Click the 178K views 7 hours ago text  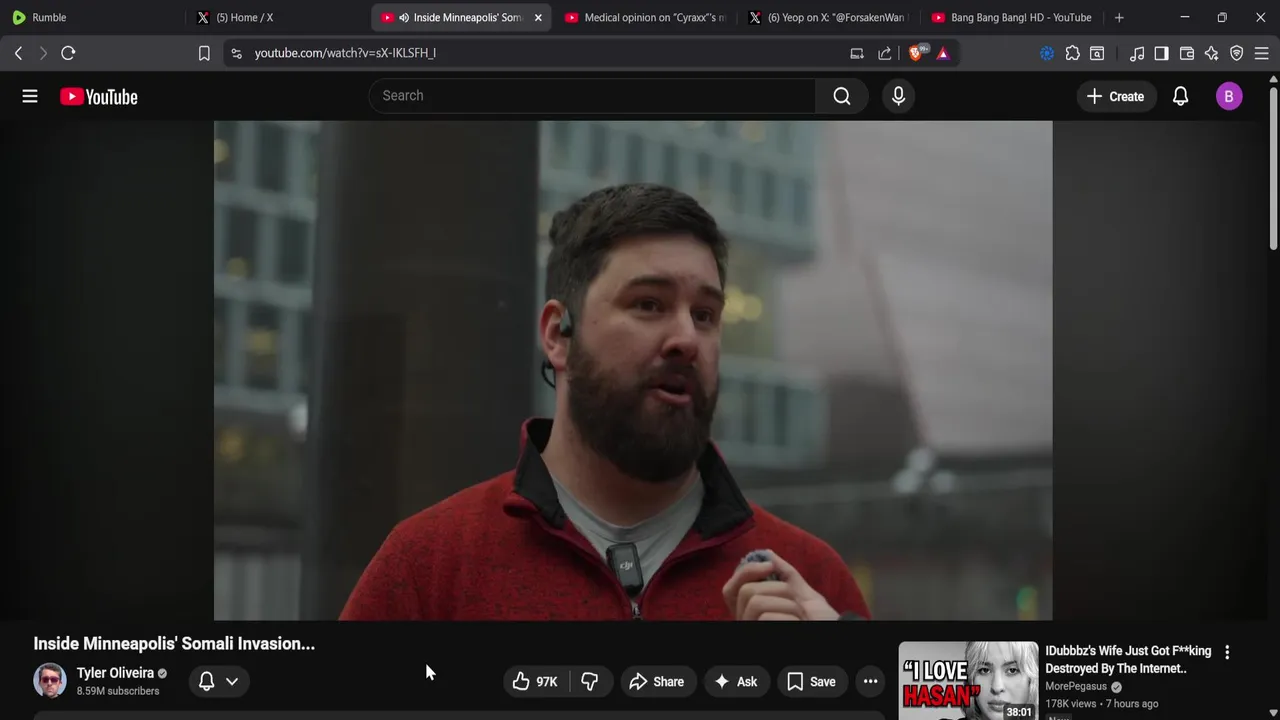1102,704
